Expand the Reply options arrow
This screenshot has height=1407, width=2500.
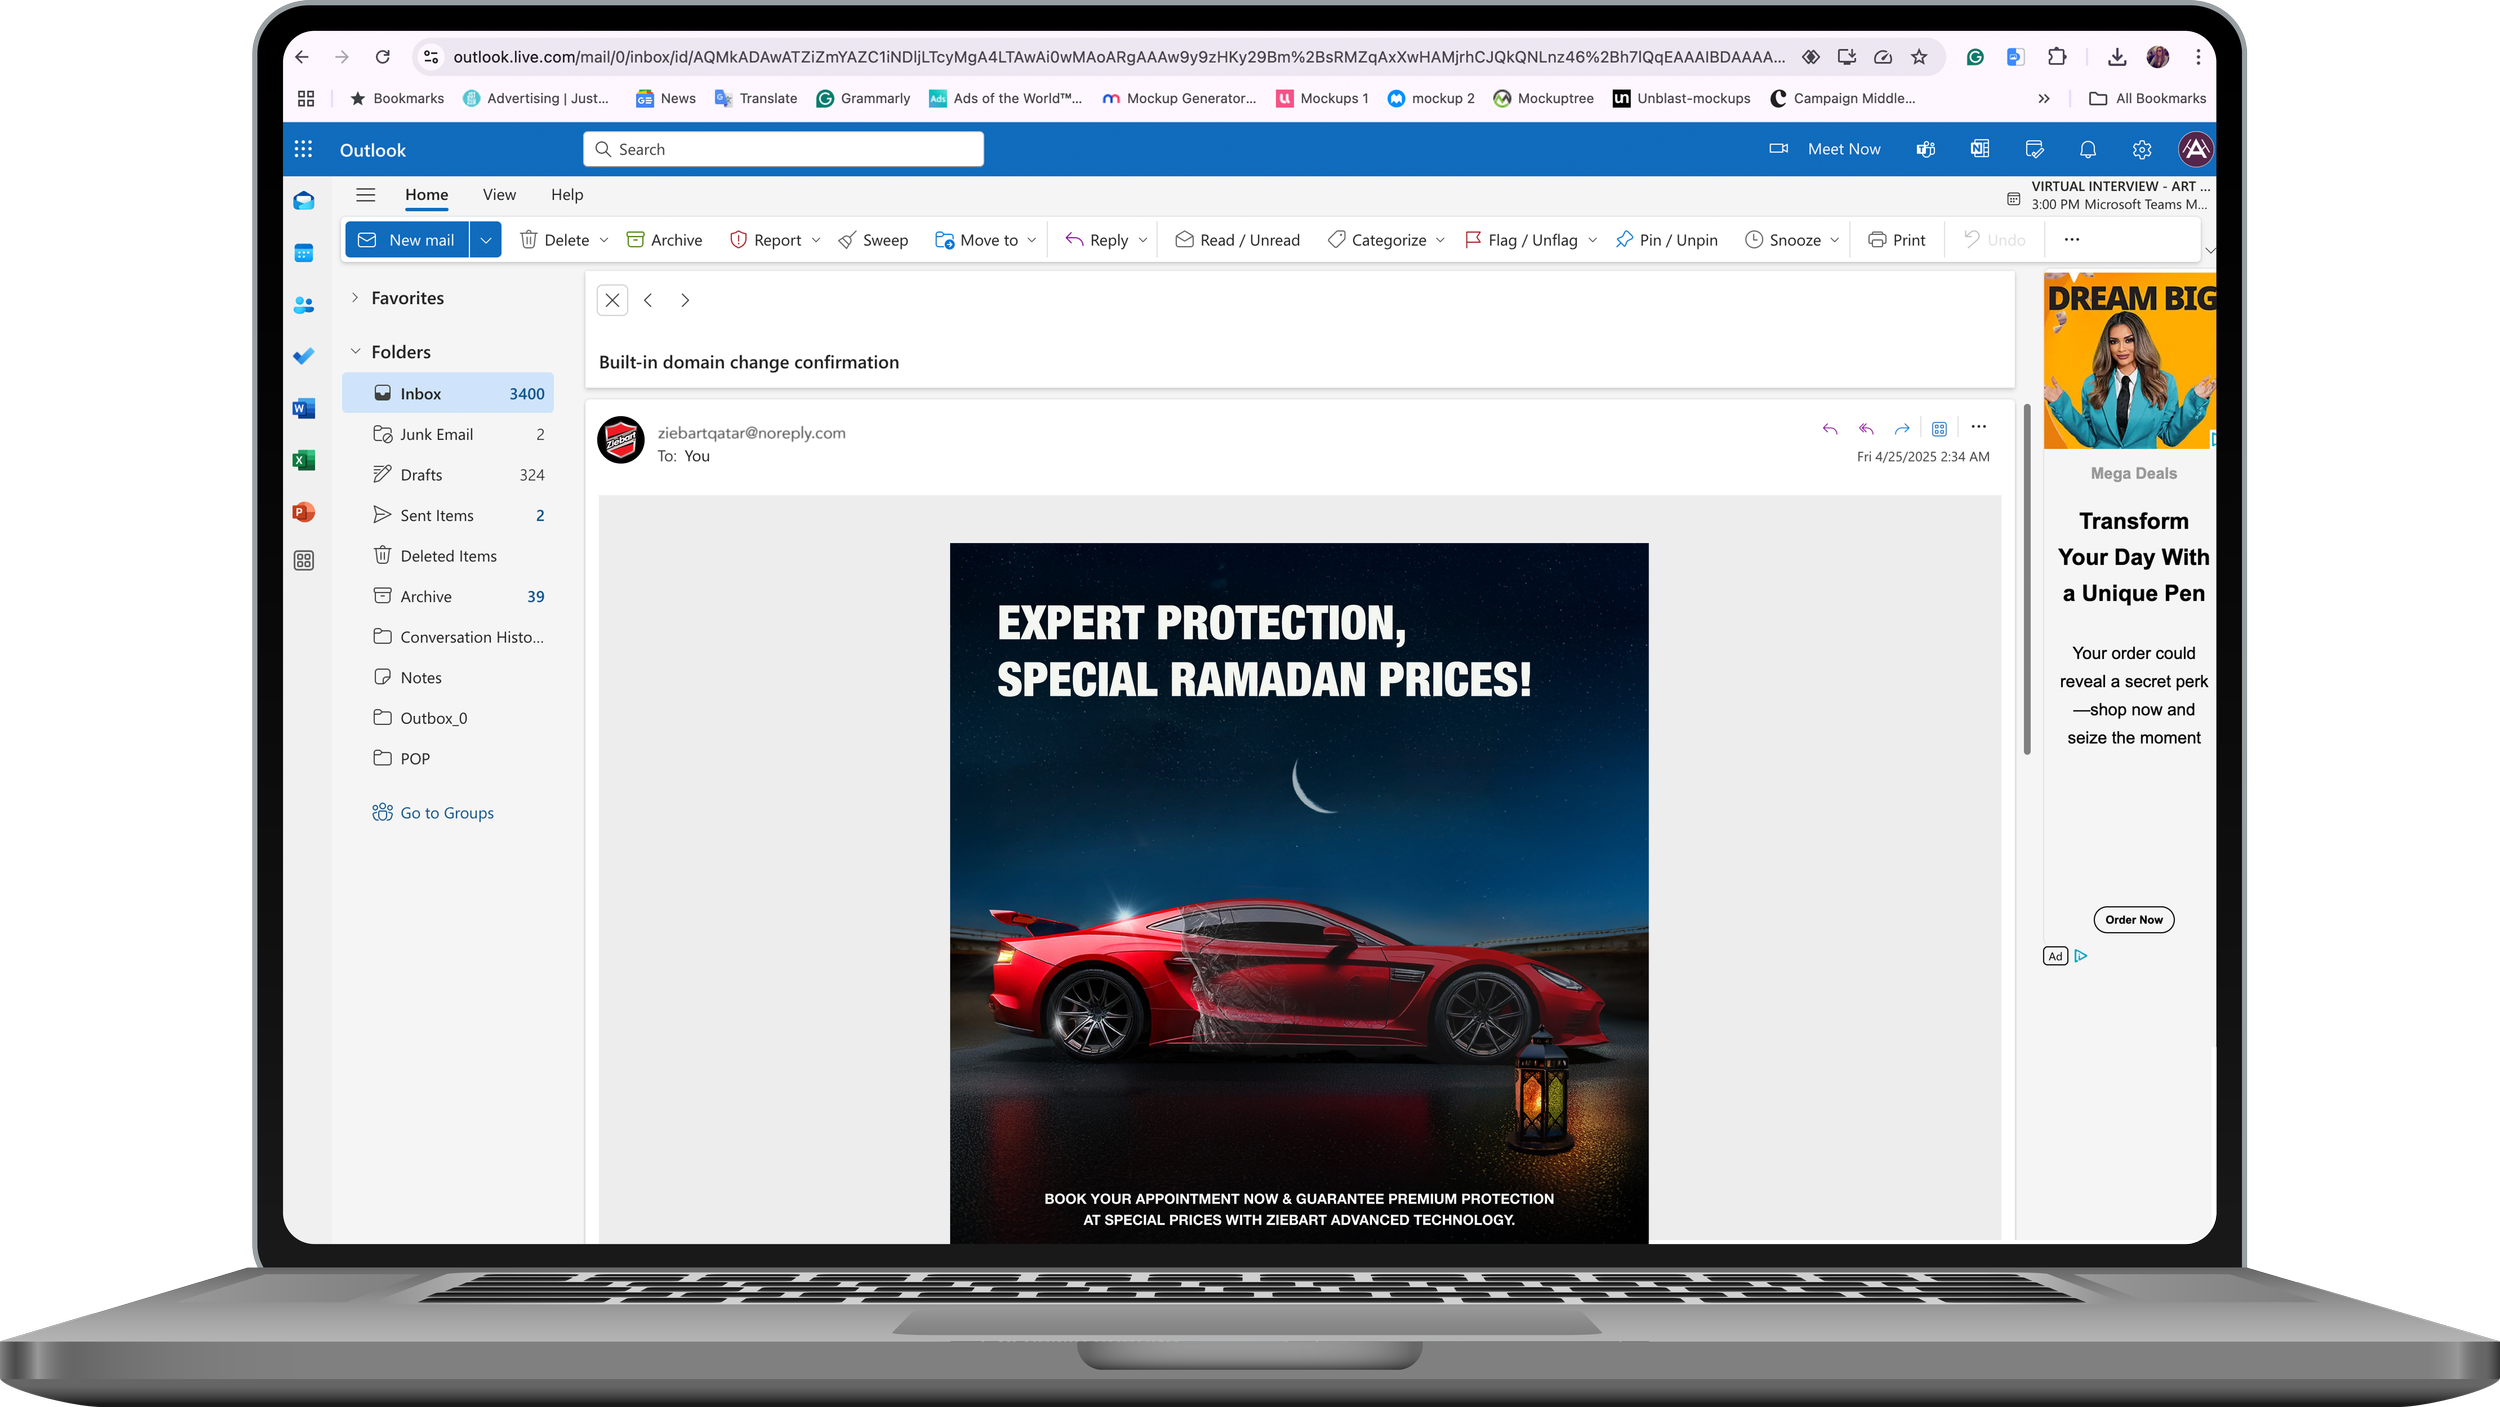1143,240
